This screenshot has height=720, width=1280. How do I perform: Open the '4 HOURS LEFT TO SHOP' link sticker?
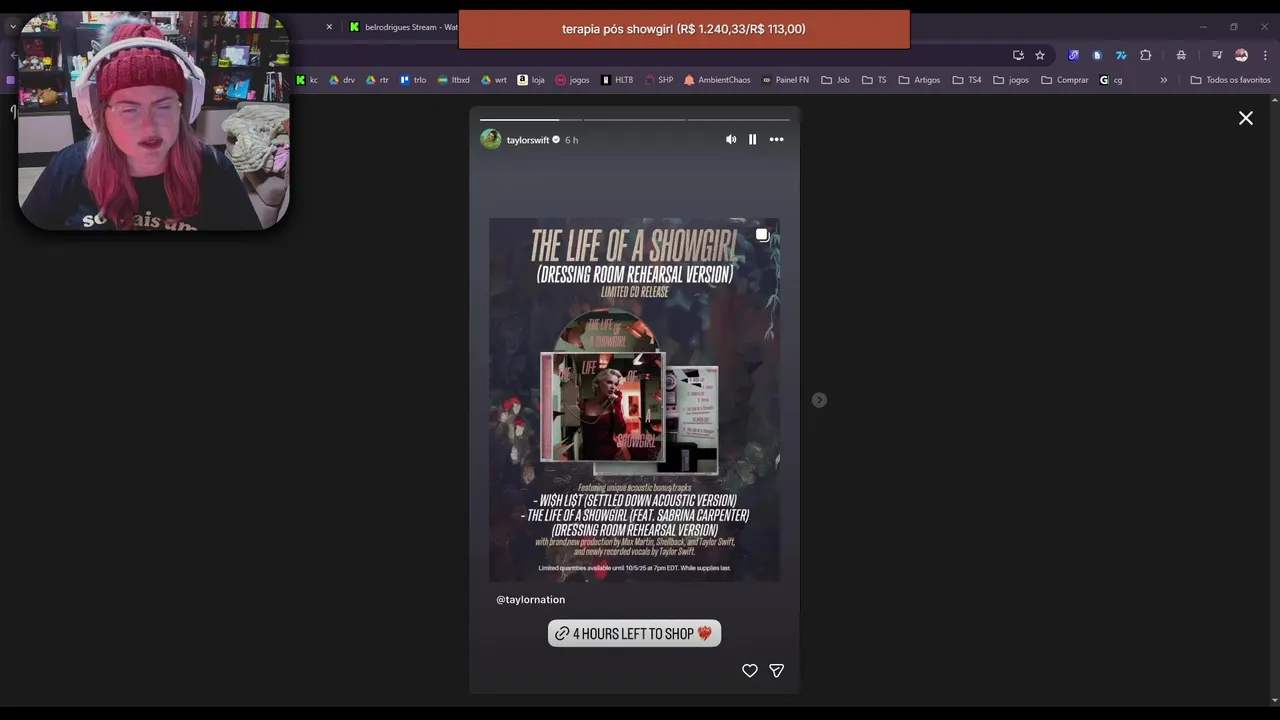pos(634,633)
